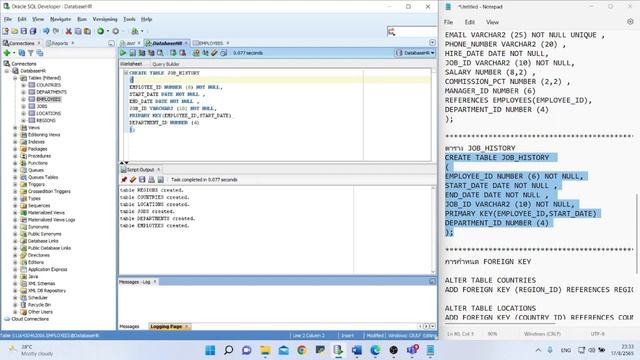Open the File menu in SQL Developer
Image resolution: width=640 pixels, height=360 pixels.
coord(8,19)
